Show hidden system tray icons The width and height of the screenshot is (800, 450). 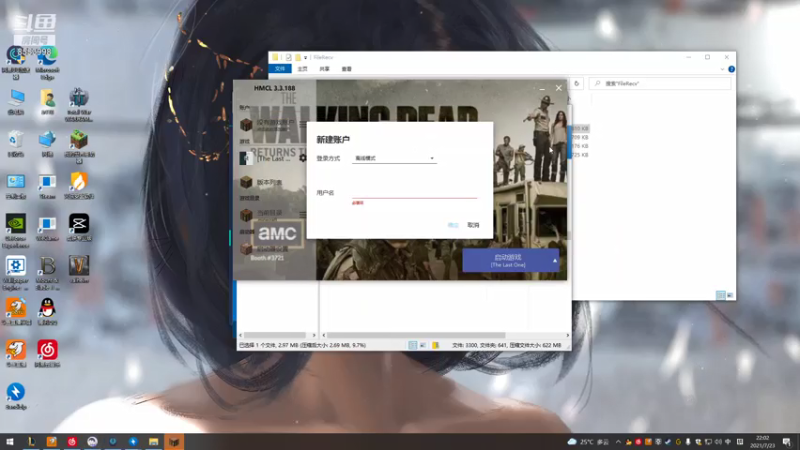tap(618, 442)
